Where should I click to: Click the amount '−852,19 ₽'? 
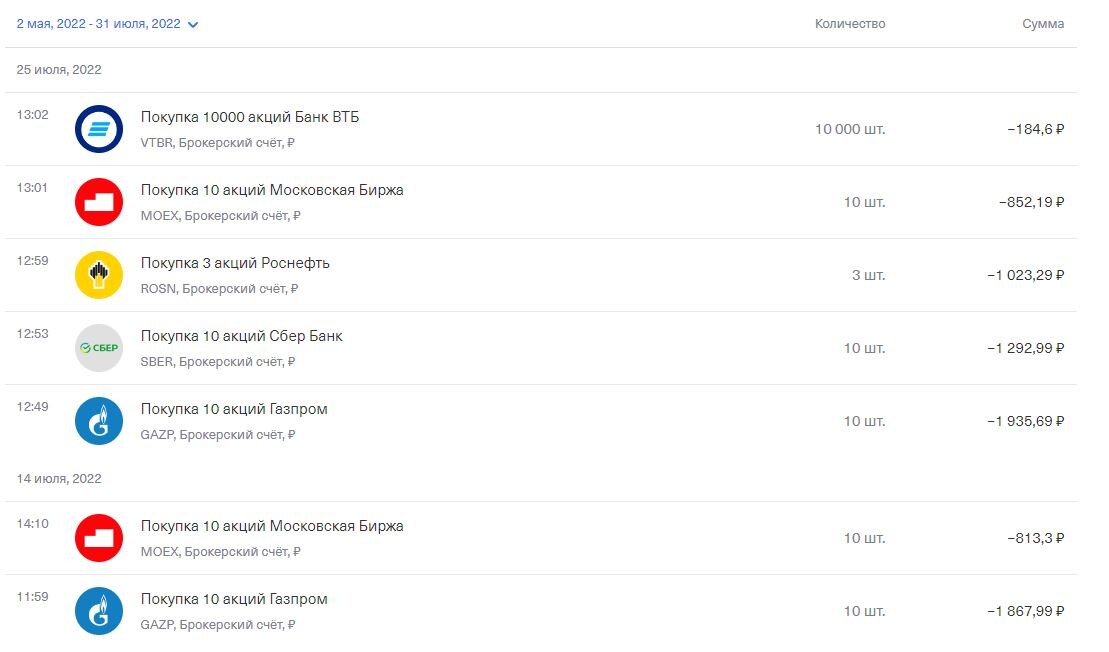click(x=1032, y=202)
